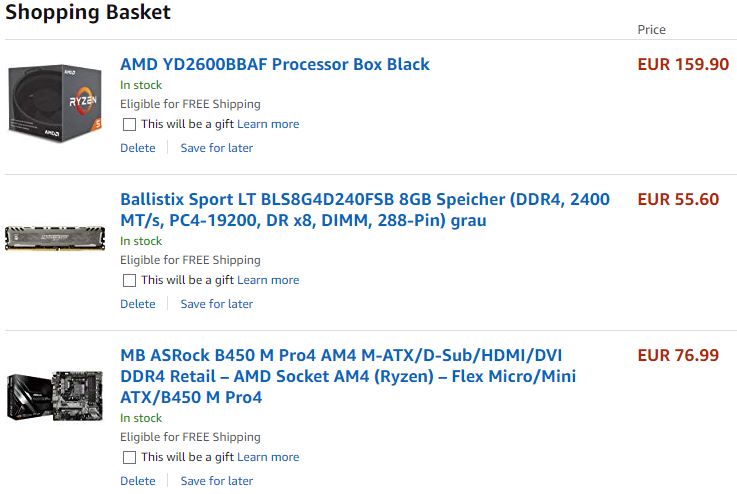Save the Ballistix memory for later
The image size is (737, 494).
(216, 304)
